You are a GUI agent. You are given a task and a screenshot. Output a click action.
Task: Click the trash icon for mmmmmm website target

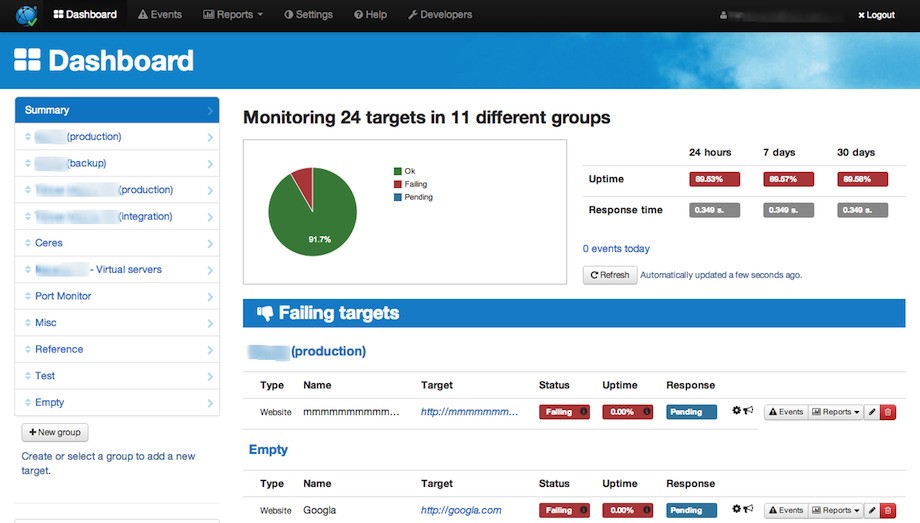(888, 412)
